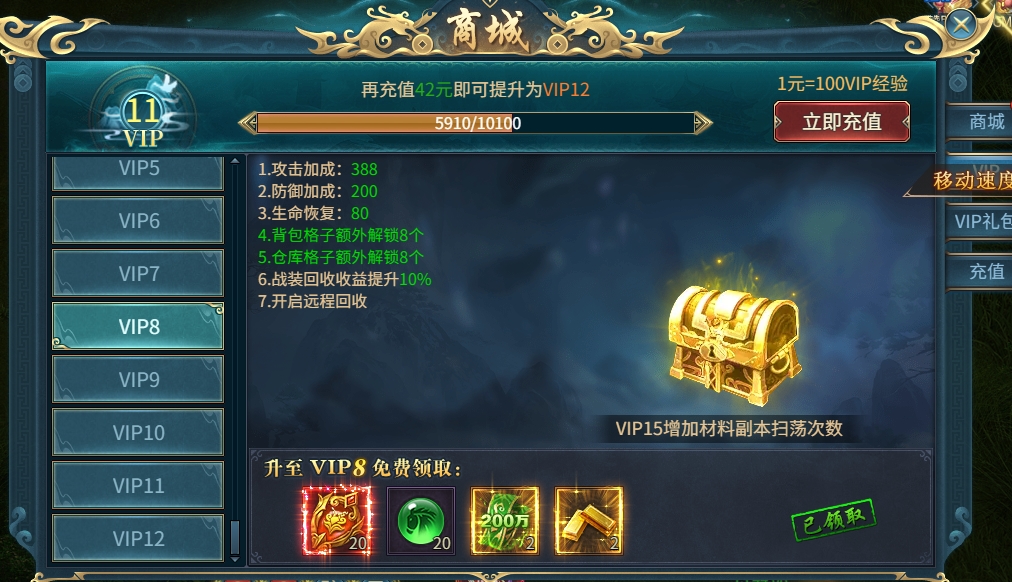Close the 商城 shop window
The image size is (1012, 582).
962,25
